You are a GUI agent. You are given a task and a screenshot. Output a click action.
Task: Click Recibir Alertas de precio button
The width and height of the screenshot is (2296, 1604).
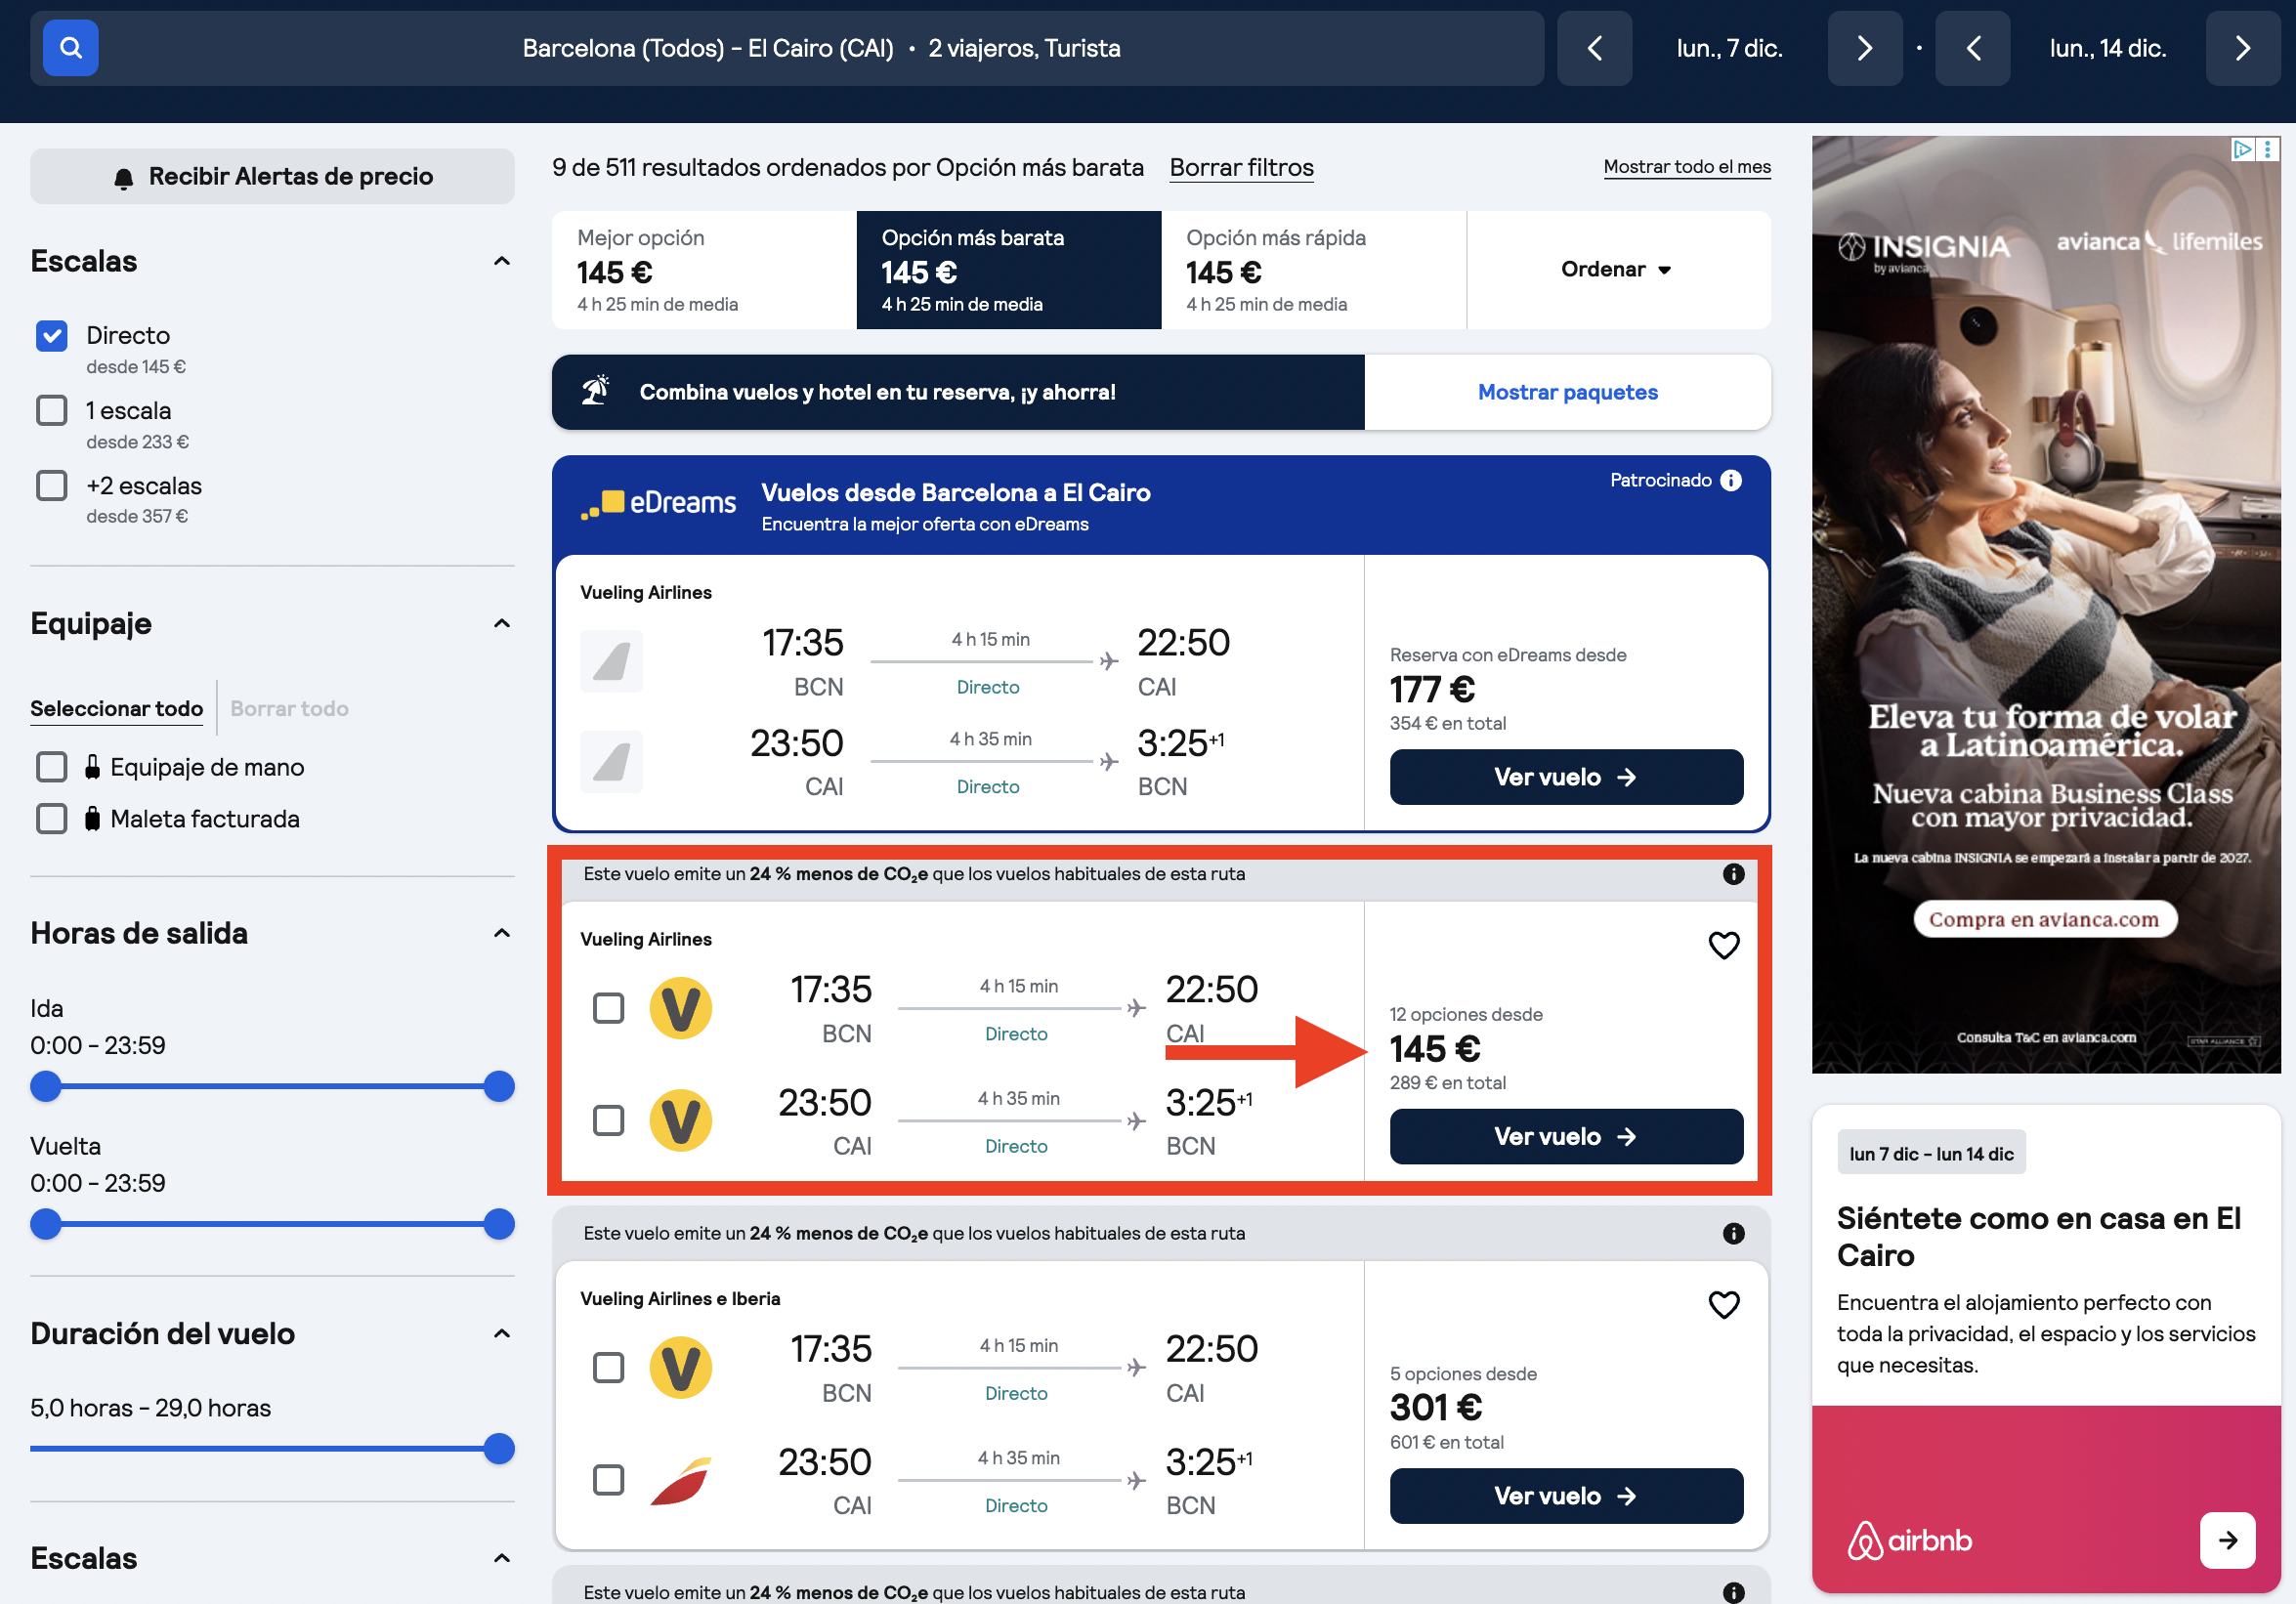point(272,177)
